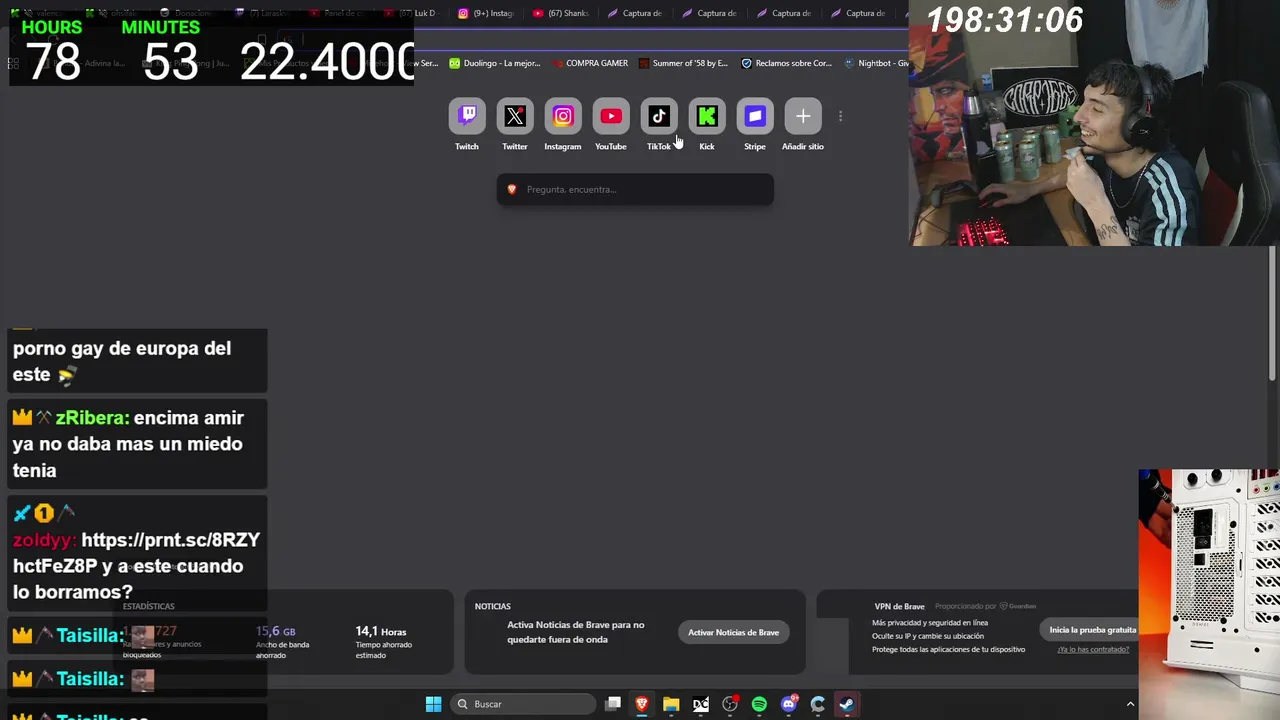Click the taskbar Buscar search box
This screenshot has height=720, width=1280.
pos(524,704)
